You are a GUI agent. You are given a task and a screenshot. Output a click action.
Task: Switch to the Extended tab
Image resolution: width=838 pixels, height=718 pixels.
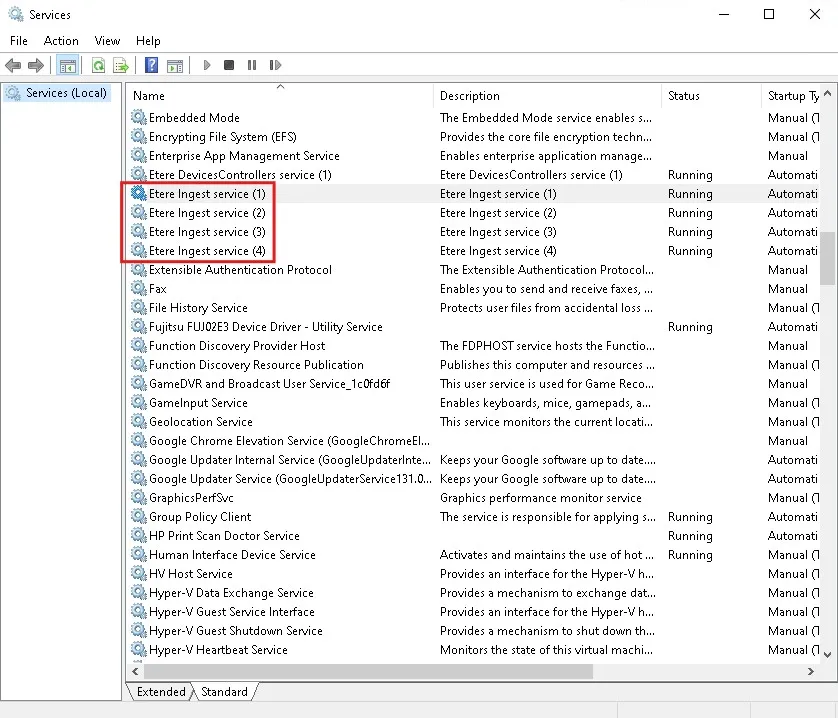coord(161,692)
